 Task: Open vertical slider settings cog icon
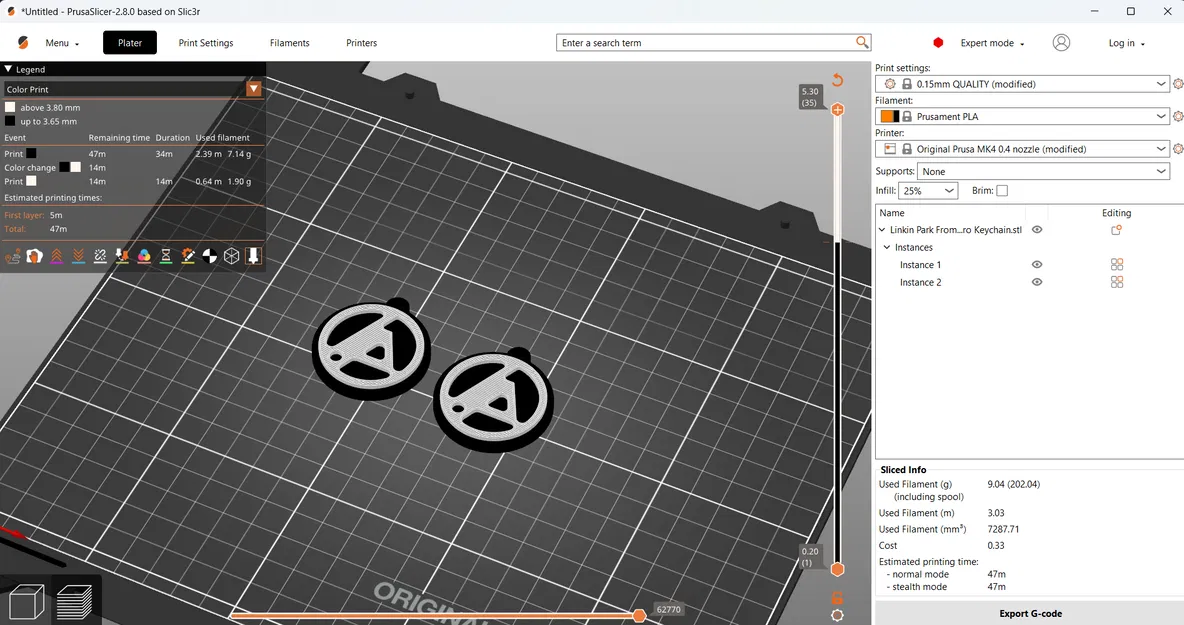(837, 615)
